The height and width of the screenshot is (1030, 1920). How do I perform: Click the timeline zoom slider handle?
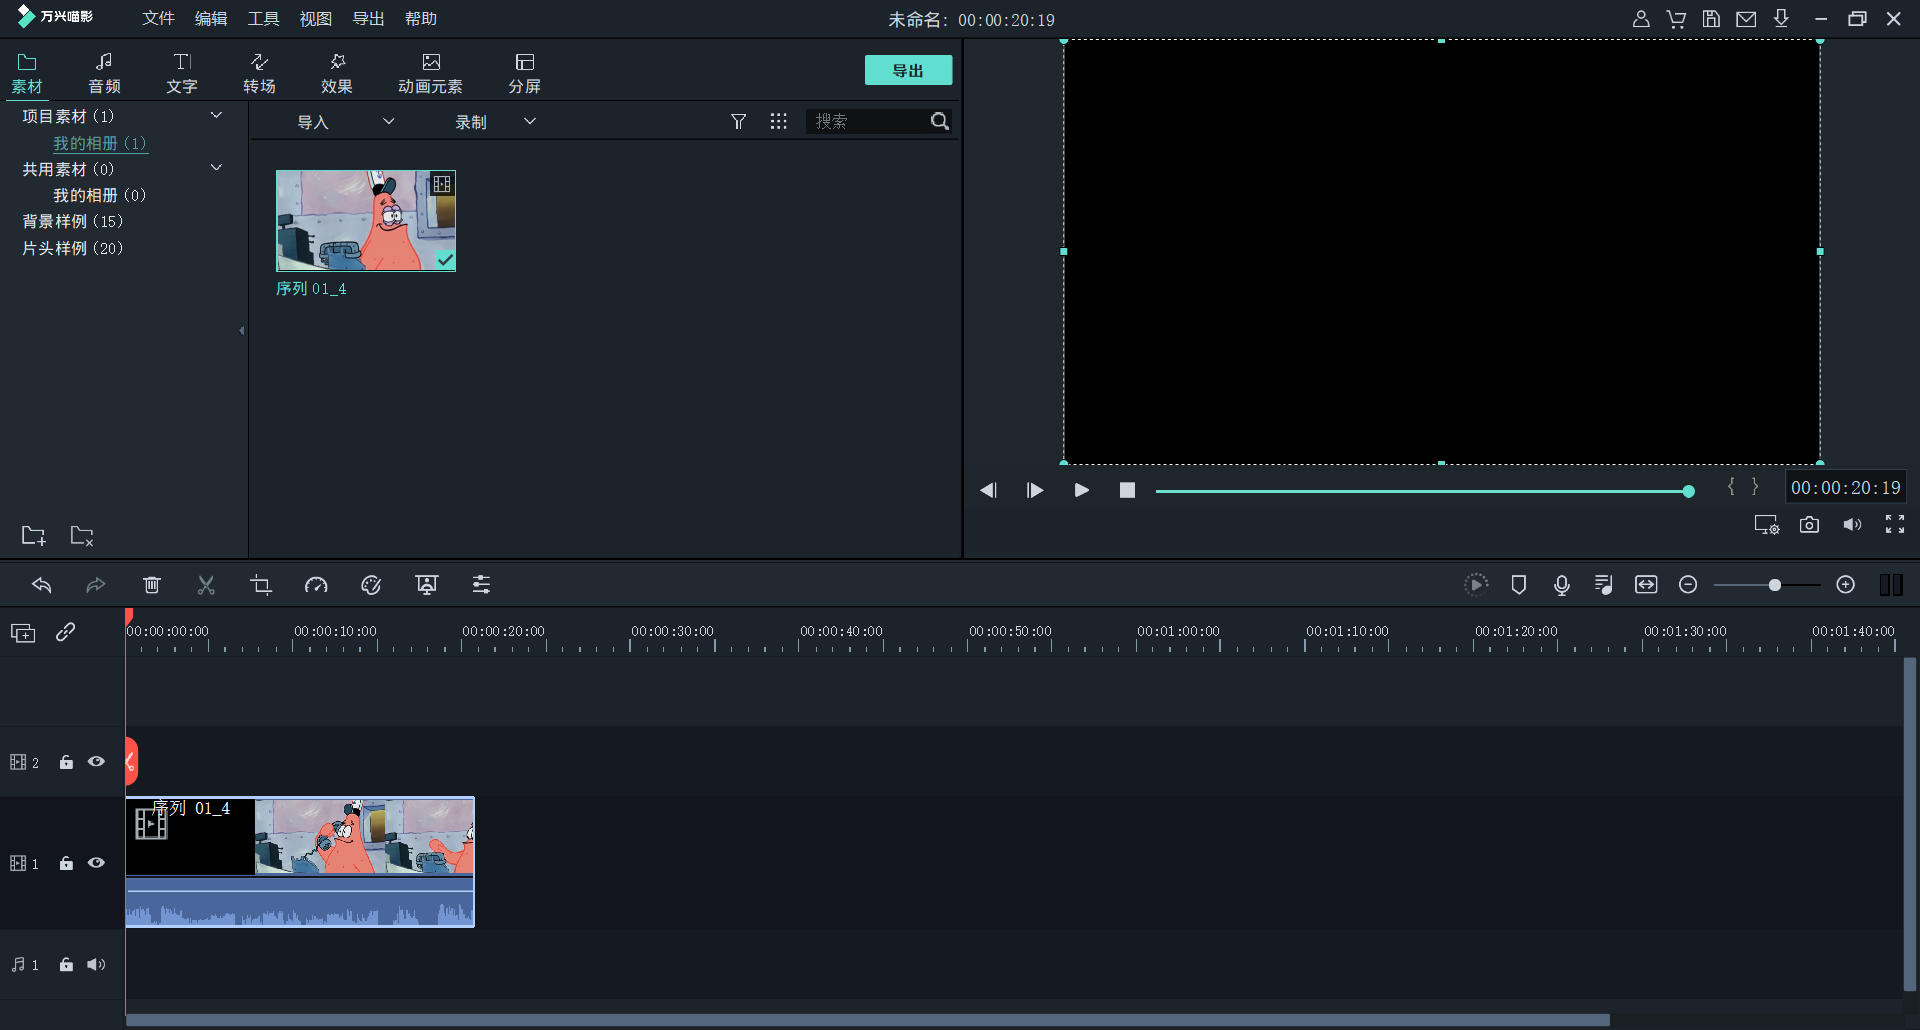click(1774, 585)
